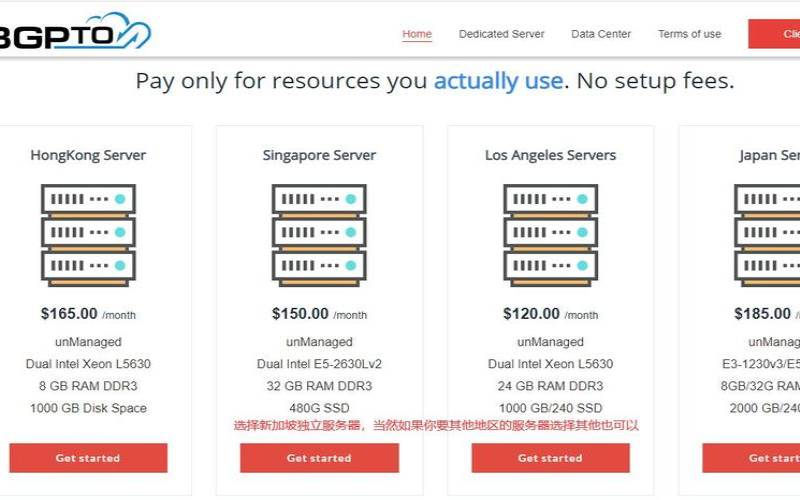Get started with Los Angeles Servers
The width and height of the screenshot is (800, 500).
(550, 458)
